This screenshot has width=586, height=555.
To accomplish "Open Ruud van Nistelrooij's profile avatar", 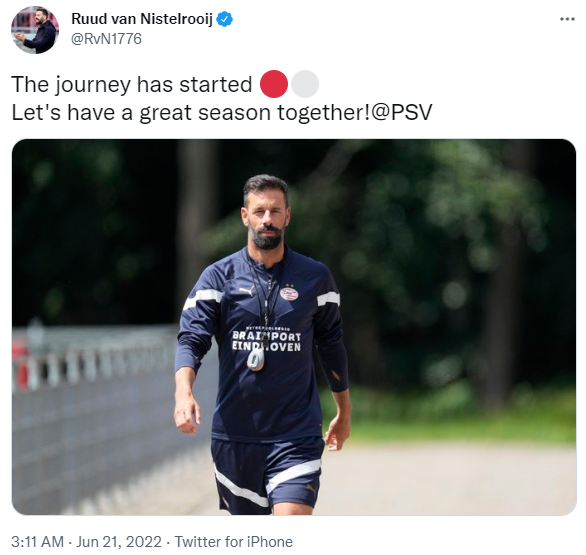I will coord(35,30).
